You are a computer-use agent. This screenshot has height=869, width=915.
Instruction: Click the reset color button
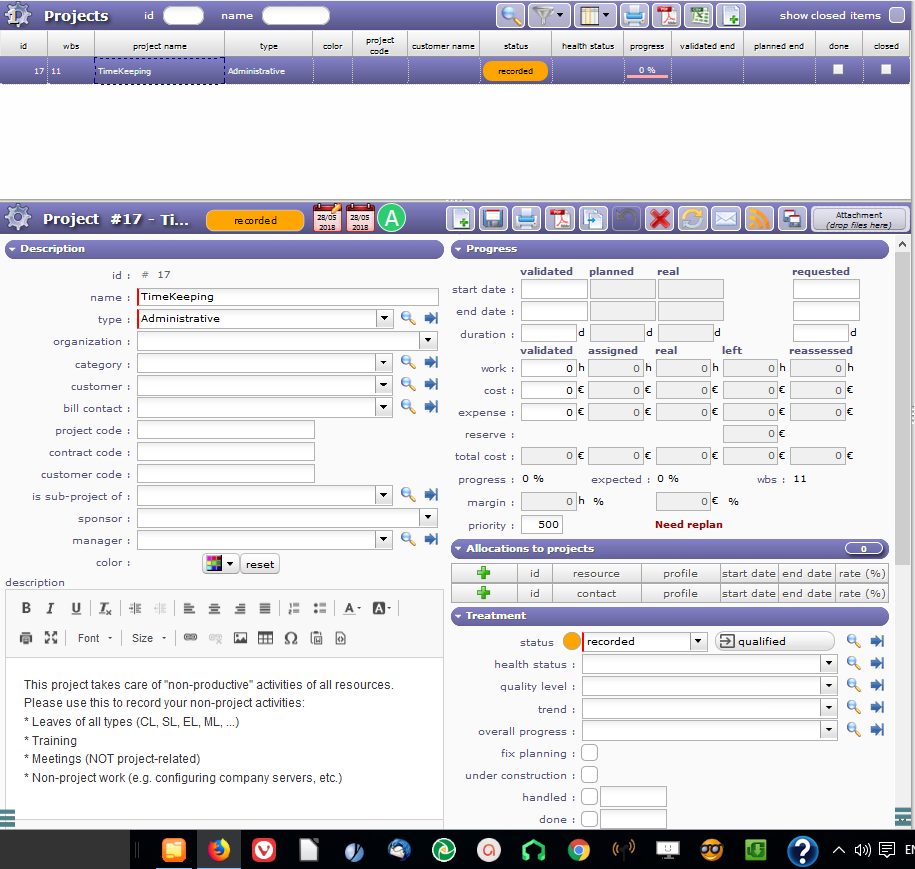coord(259,564)
